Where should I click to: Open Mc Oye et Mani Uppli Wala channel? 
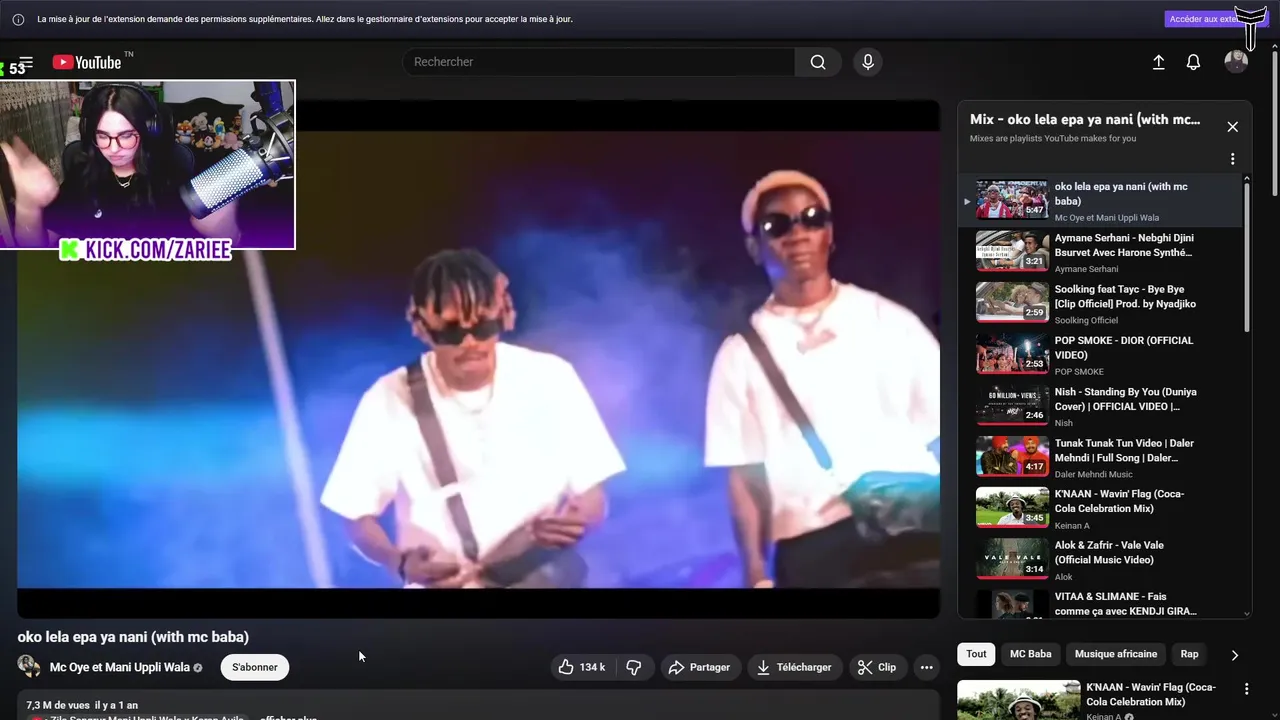(120, 667)
